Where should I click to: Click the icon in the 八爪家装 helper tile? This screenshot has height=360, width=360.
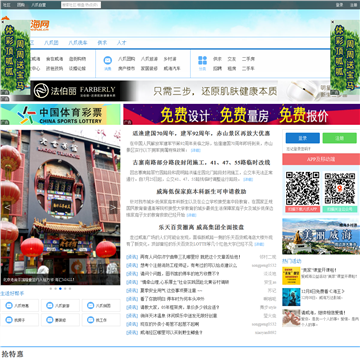50,305
